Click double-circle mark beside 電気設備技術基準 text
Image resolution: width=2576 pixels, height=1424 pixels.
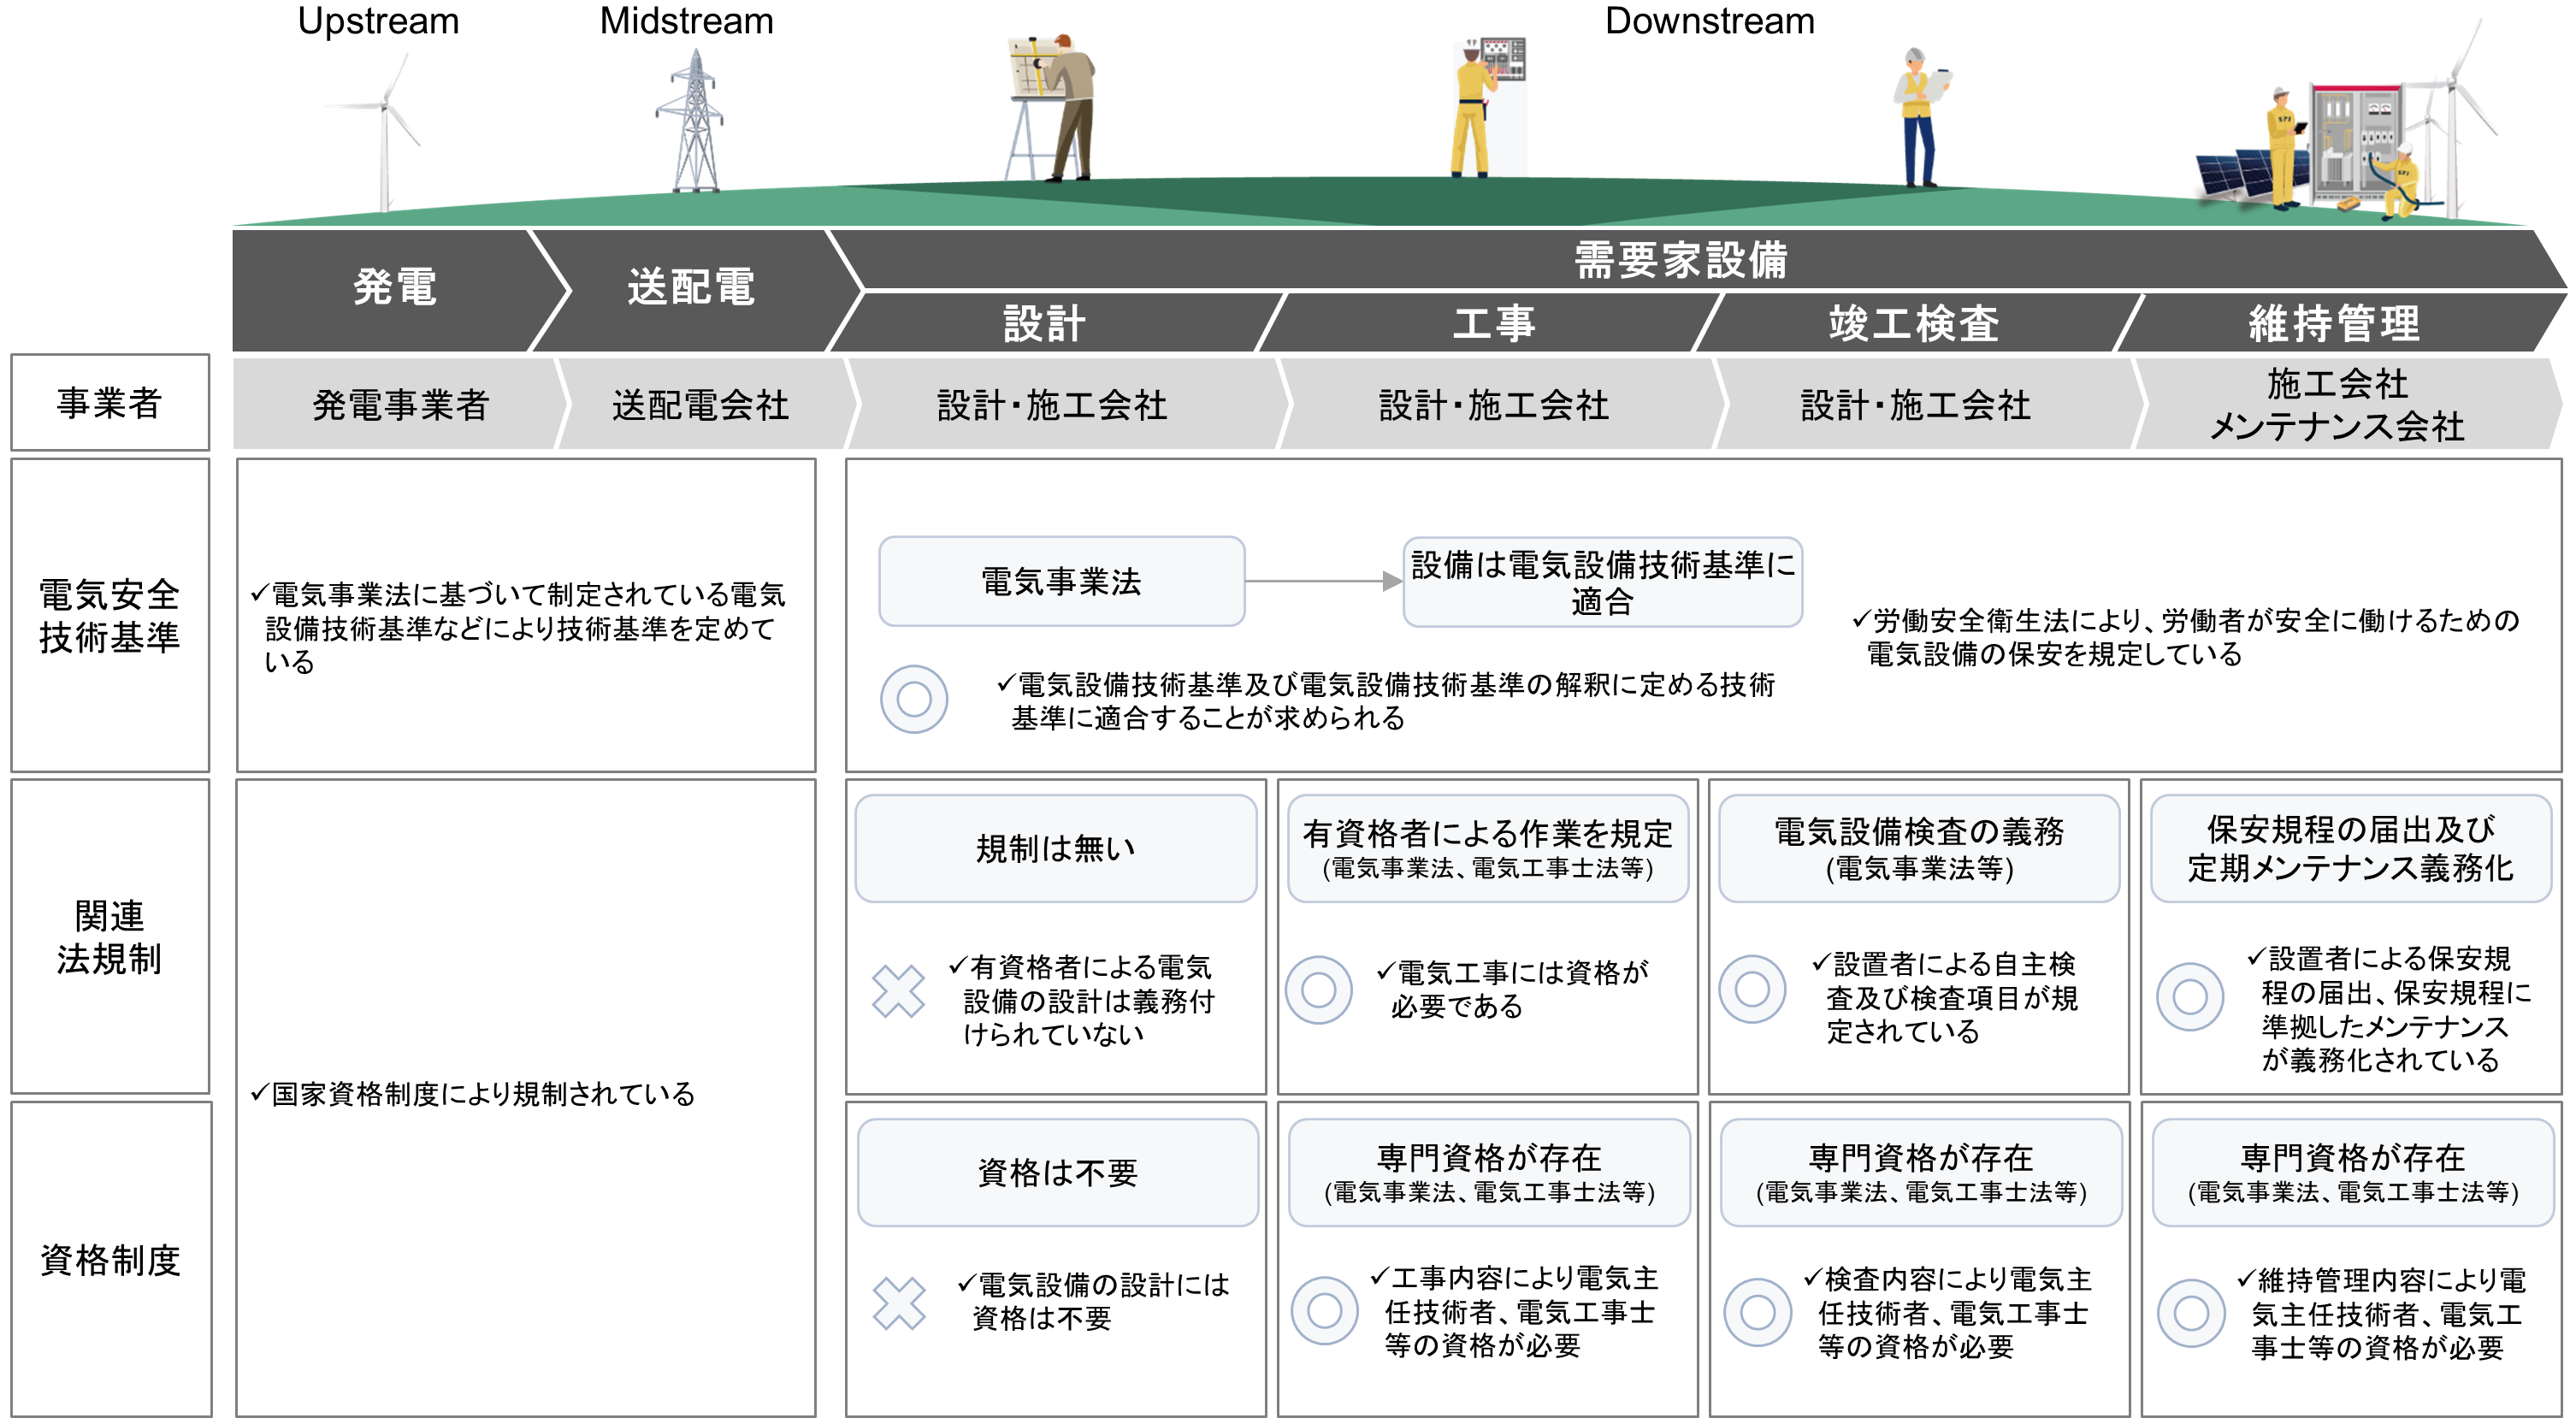click(913, 698)
